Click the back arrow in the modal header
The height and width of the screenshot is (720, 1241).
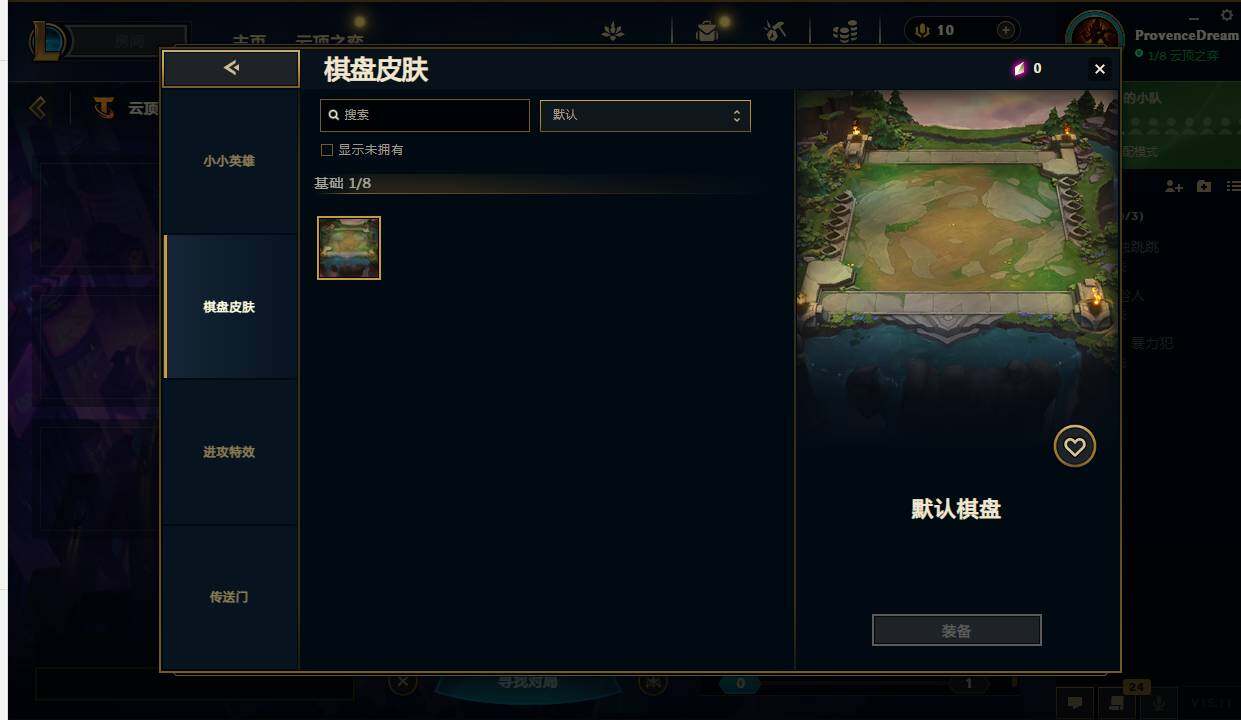pyautogui.click(x=231, y=68)
